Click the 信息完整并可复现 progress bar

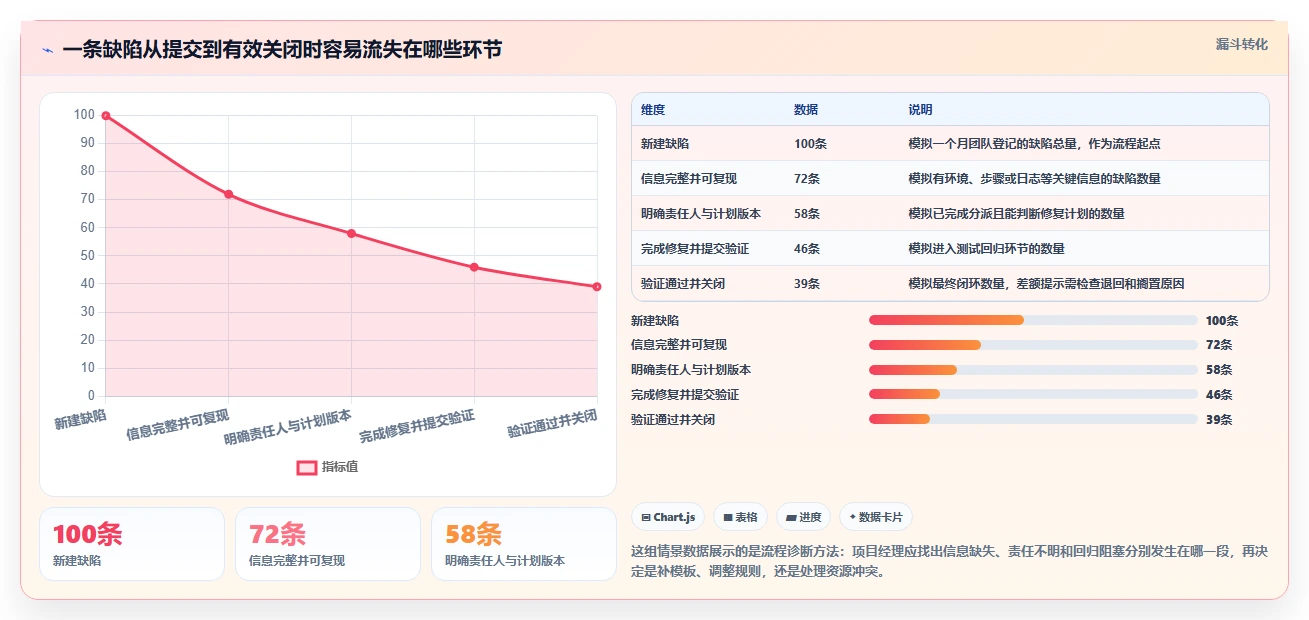tap(1033, 345)
